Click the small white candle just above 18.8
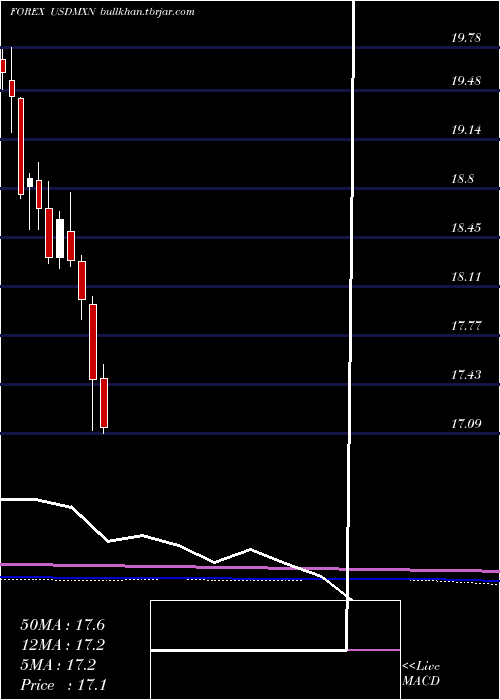500x700 pixels. 30,182
